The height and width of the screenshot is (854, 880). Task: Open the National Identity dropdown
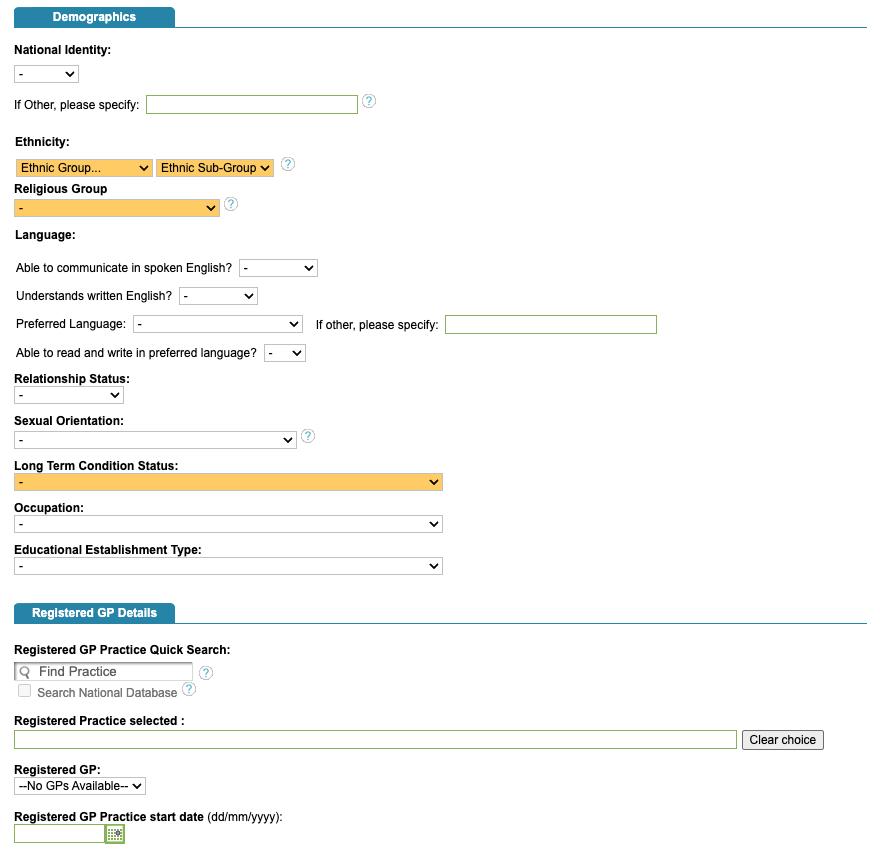tap(46, 74)
